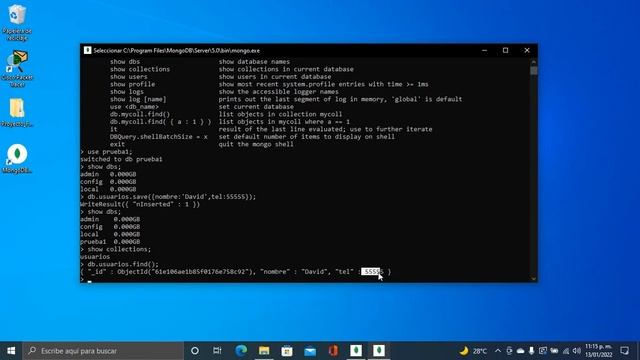
Task: Click the scrollbar up arrow in console
Action: point(533,62)
